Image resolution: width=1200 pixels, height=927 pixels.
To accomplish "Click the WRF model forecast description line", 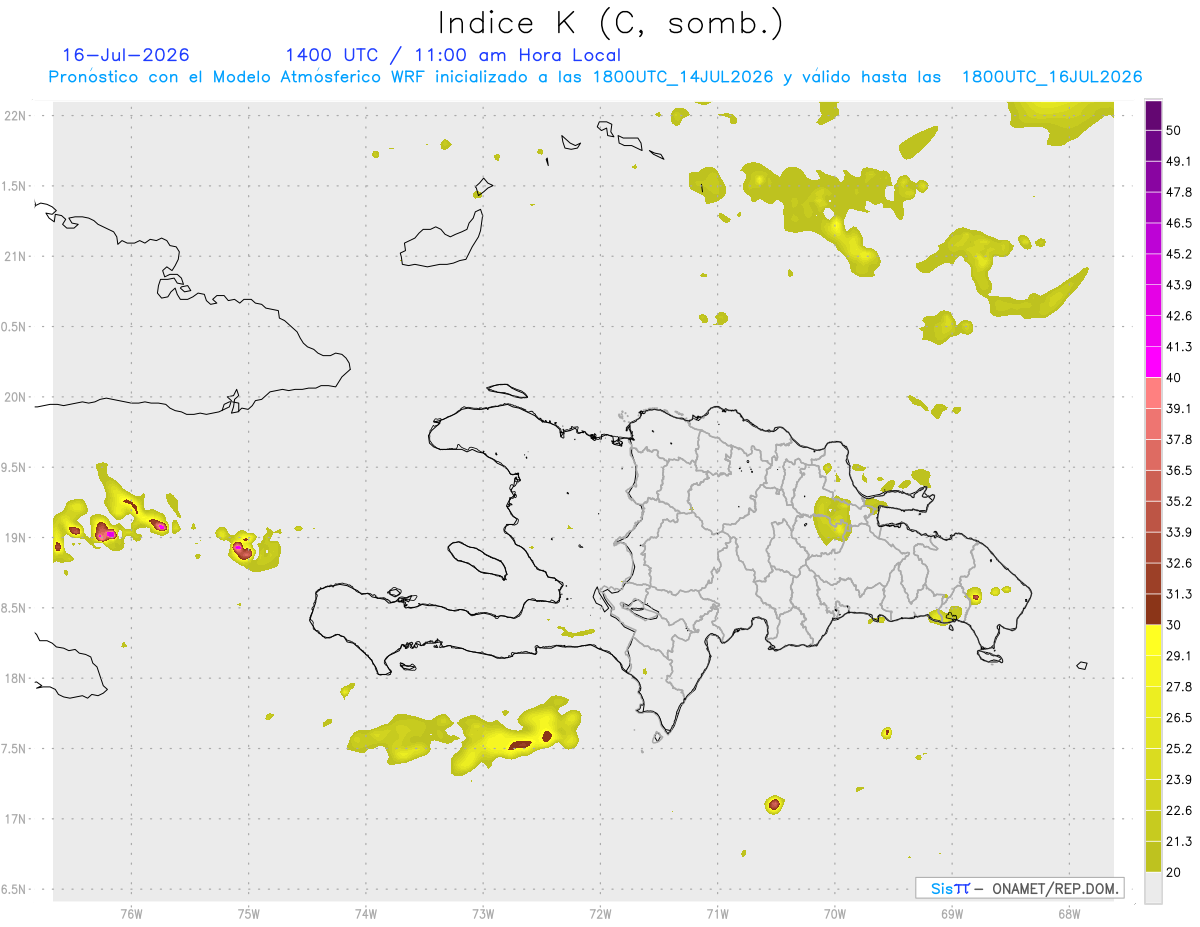I will 596,77.
